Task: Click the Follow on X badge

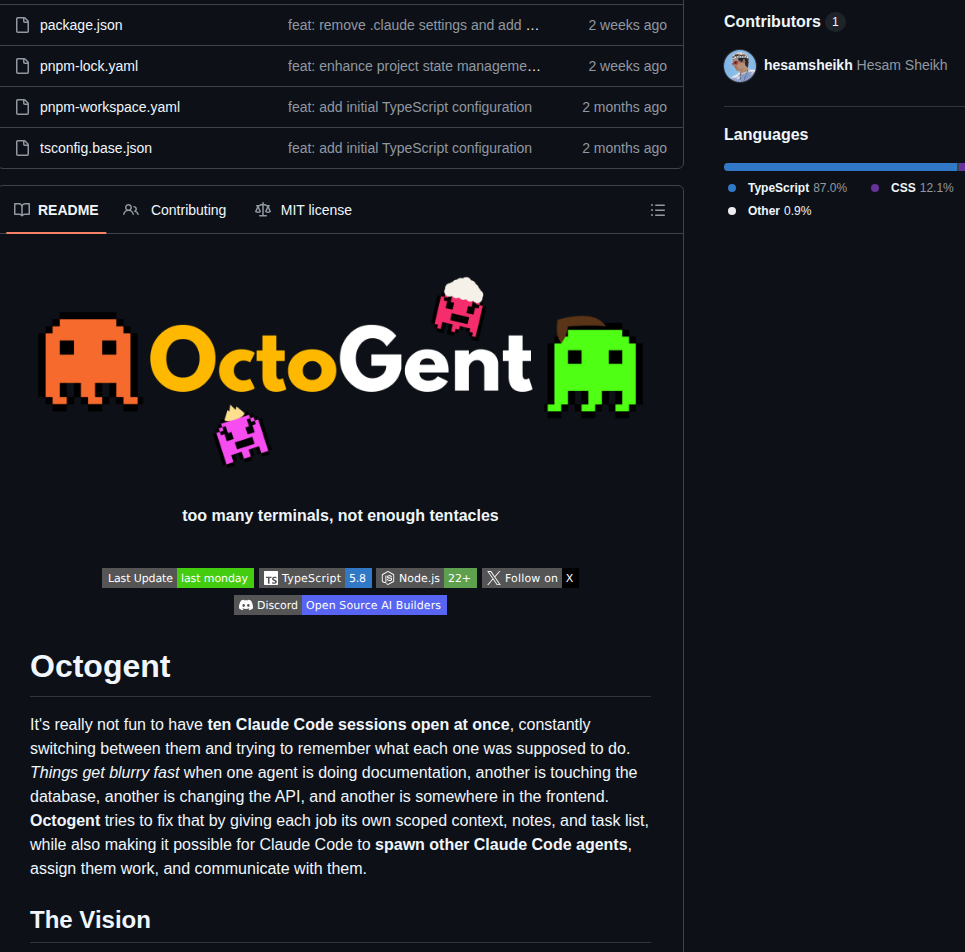Action: tap(530, 578)
